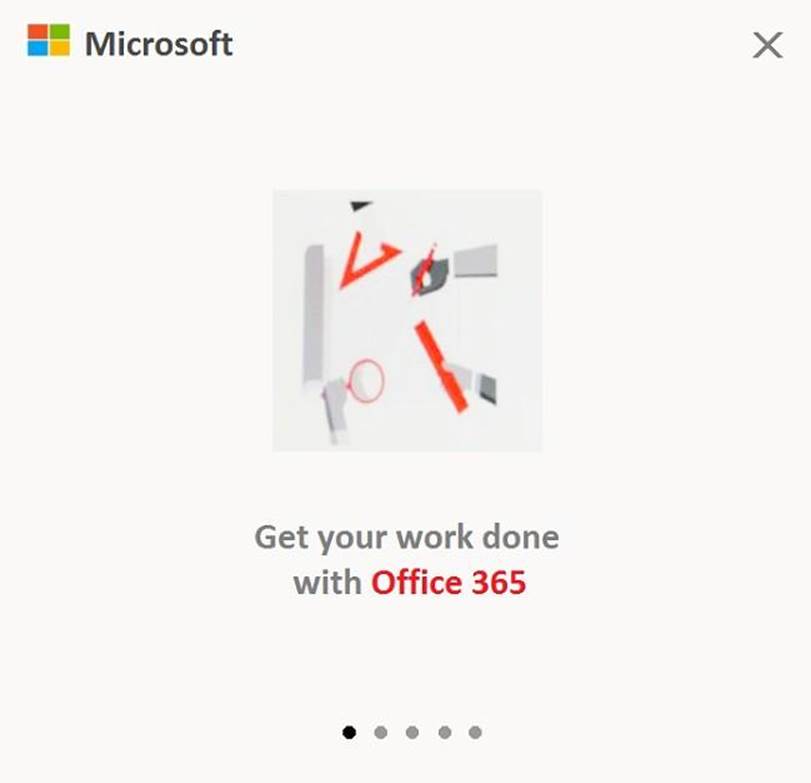Click the blue square of Microsoft logo
The image size is (811, 783).
(x=37, y=48)
